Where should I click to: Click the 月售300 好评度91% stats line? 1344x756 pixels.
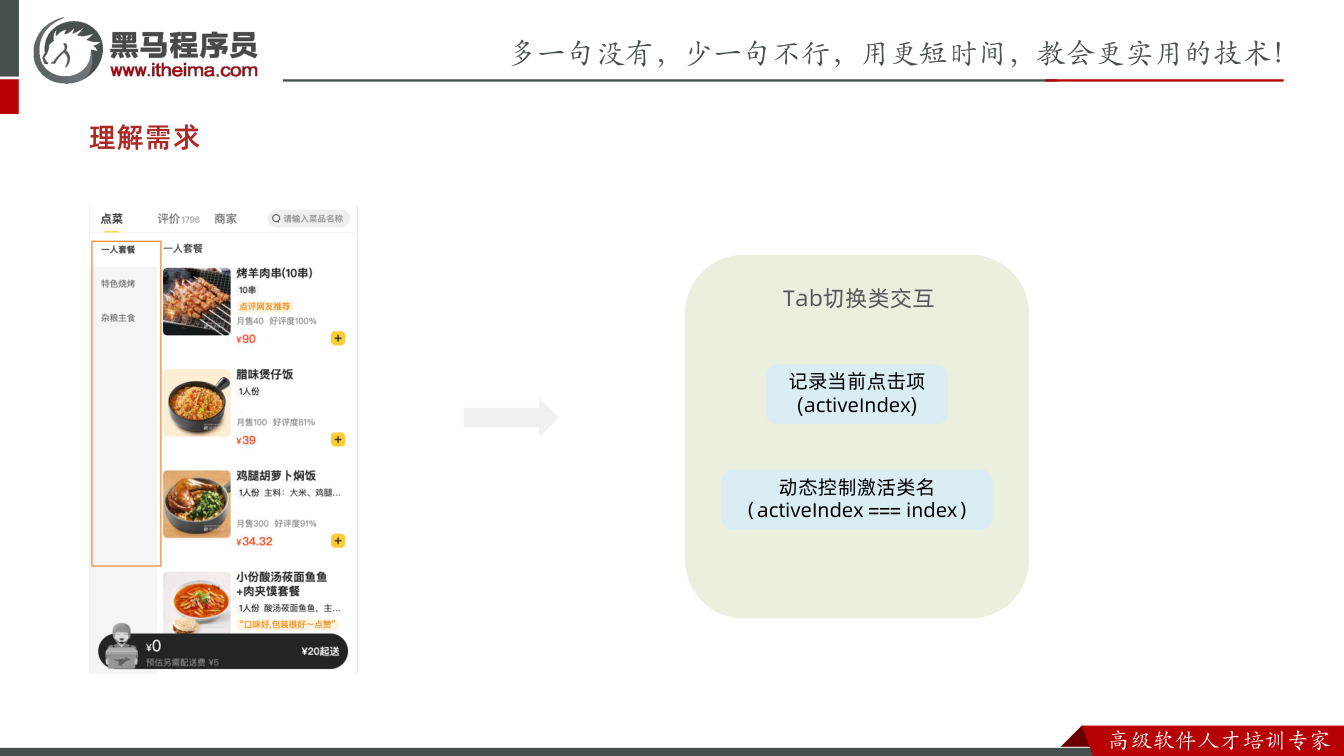click(x=276, y=523)
